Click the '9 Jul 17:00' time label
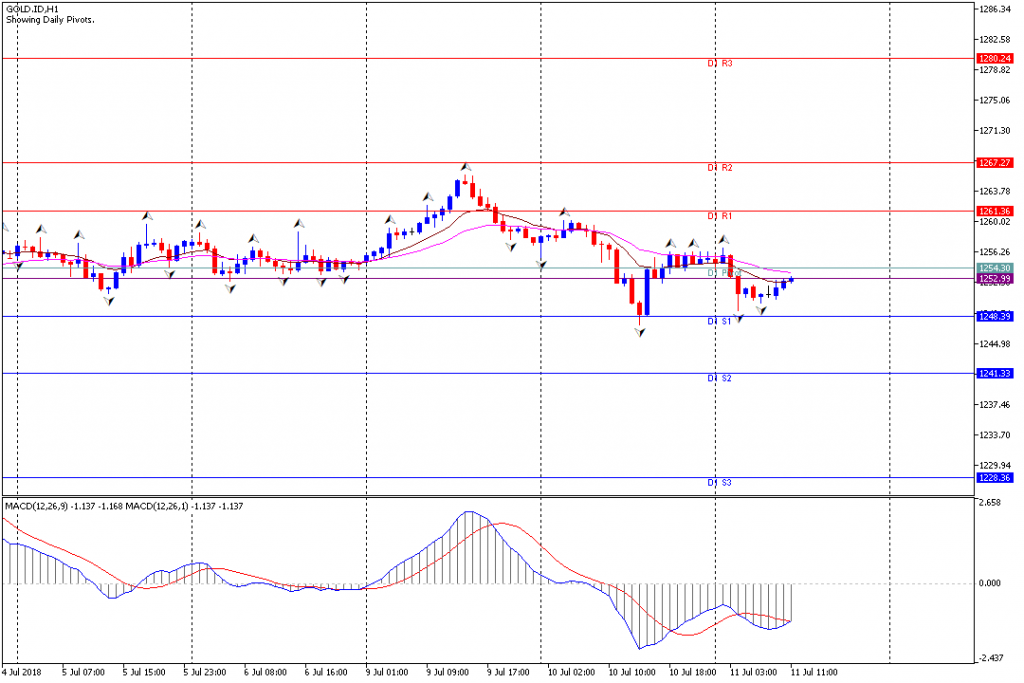The height and width of the screenshot is (683, 1024). (508, 673)
